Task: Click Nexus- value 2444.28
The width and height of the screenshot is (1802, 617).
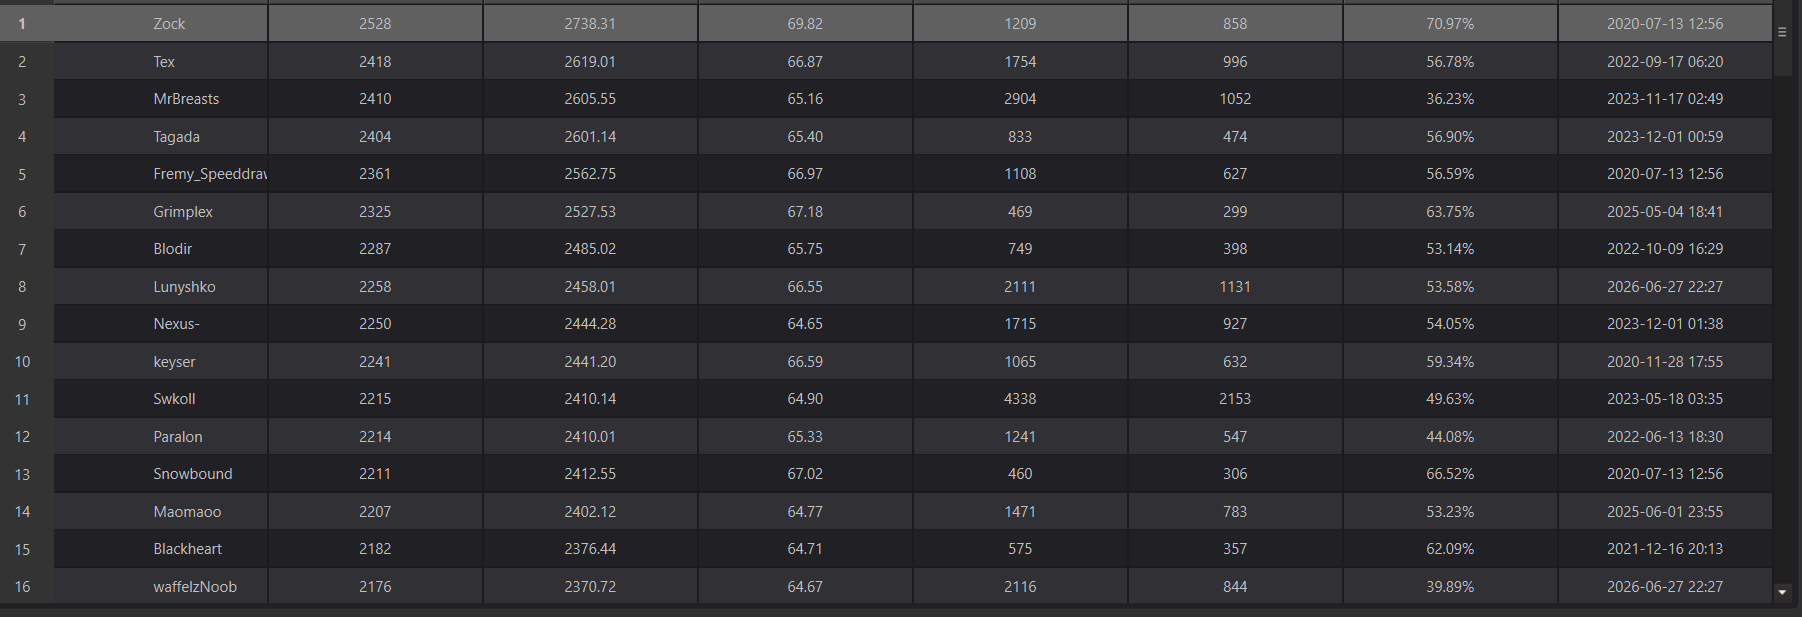Action: pyautogui.click(x=590, y=324)
